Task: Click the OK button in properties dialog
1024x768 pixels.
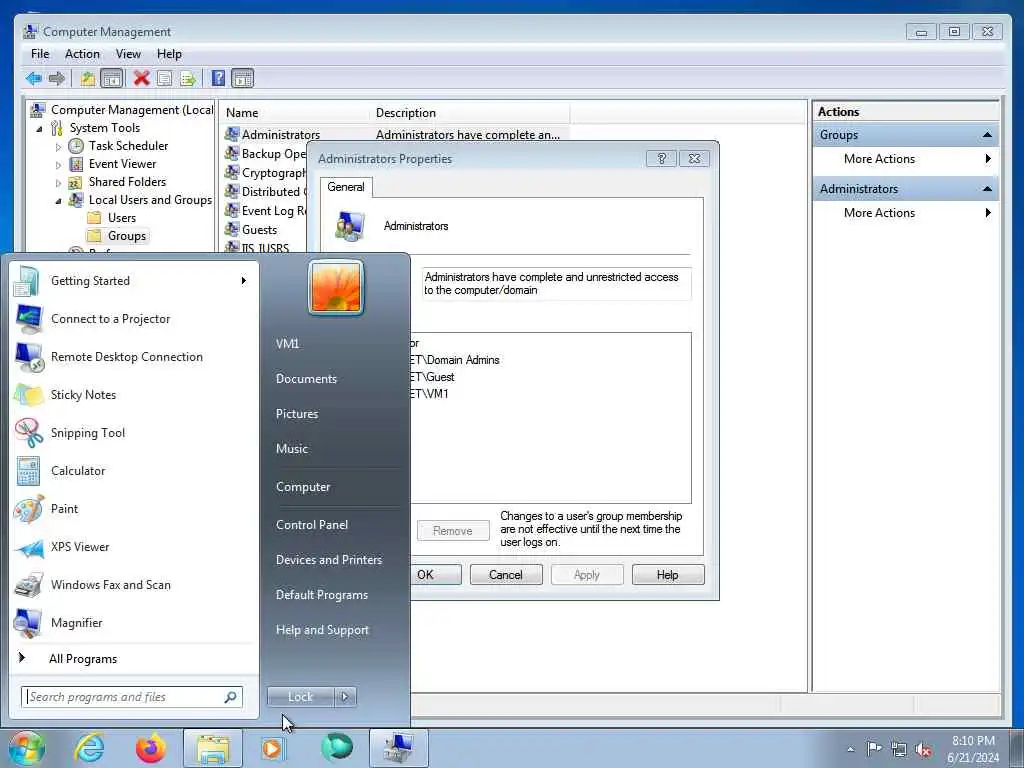Action: (x=436, y=575)
